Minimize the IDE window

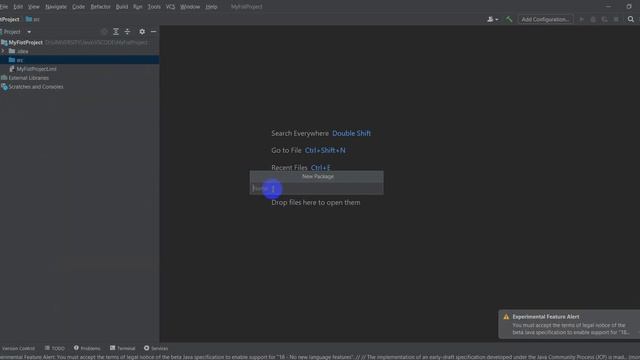pyautogui.click(x=608, y=7)
